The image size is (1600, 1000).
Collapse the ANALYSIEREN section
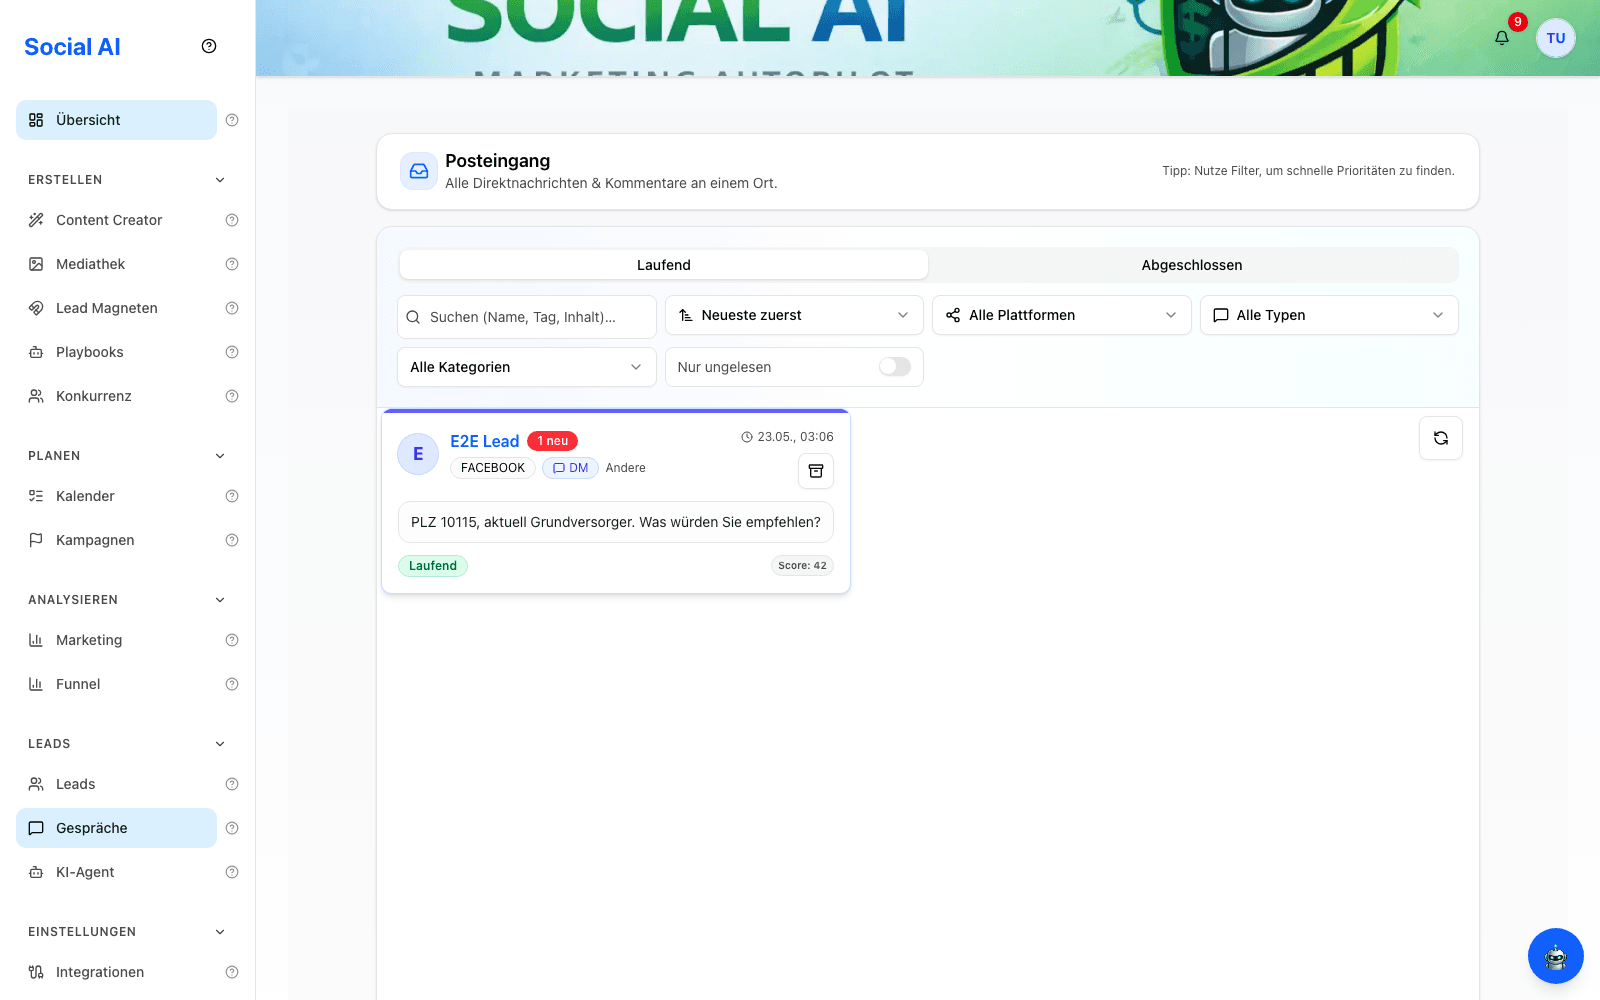(x=220, y=600)
